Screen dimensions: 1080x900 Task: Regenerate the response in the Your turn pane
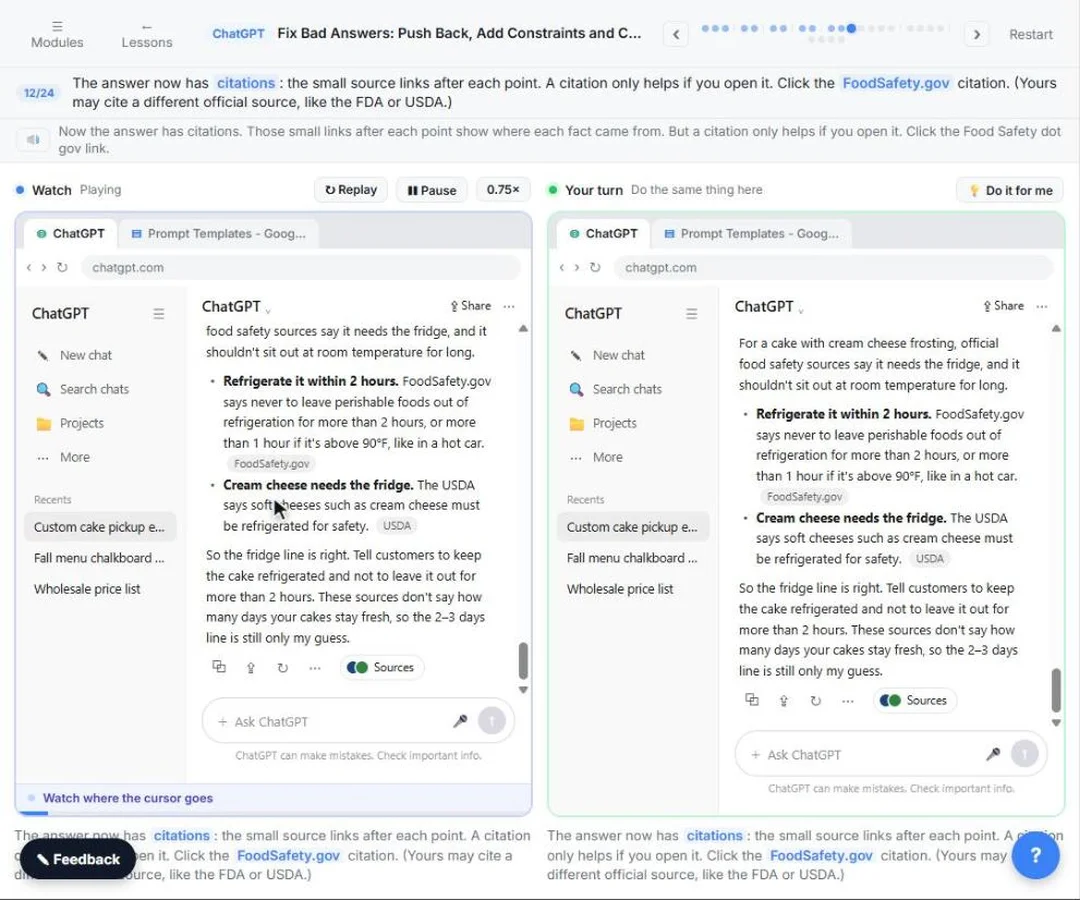coord(816,700)
